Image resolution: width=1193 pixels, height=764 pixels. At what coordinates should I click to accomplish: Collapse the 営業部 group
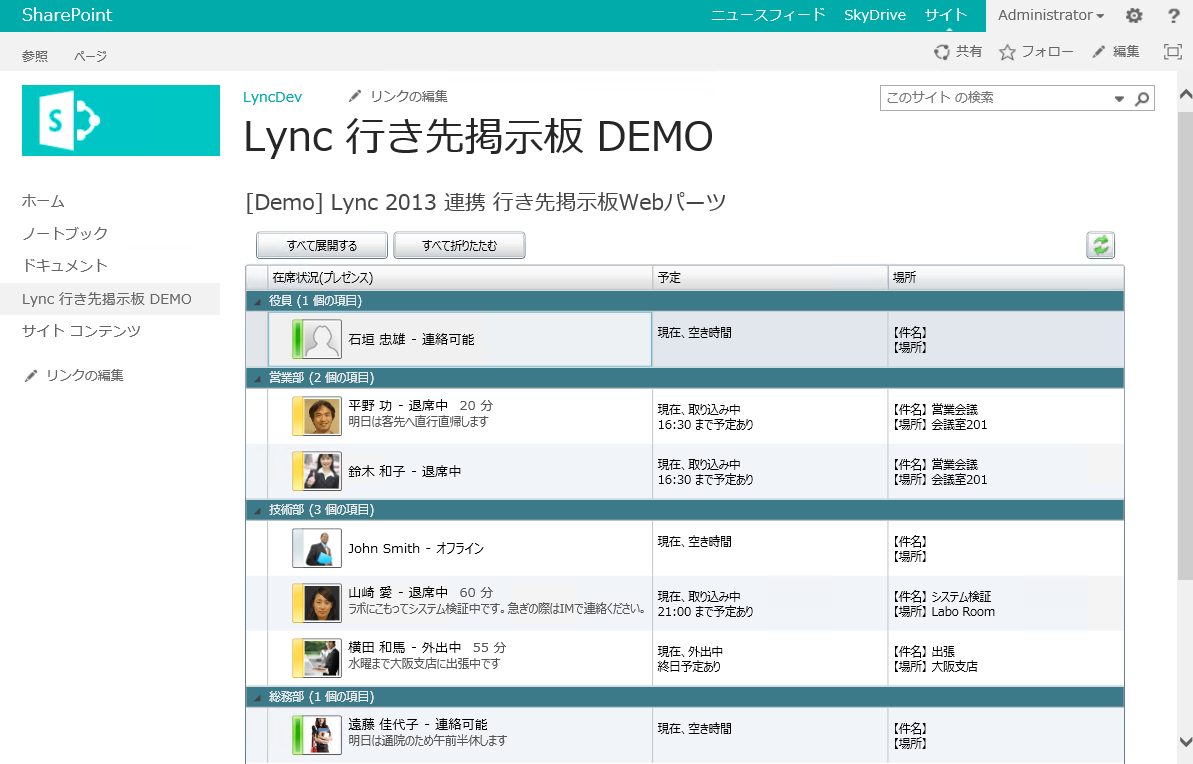(258, 379)
